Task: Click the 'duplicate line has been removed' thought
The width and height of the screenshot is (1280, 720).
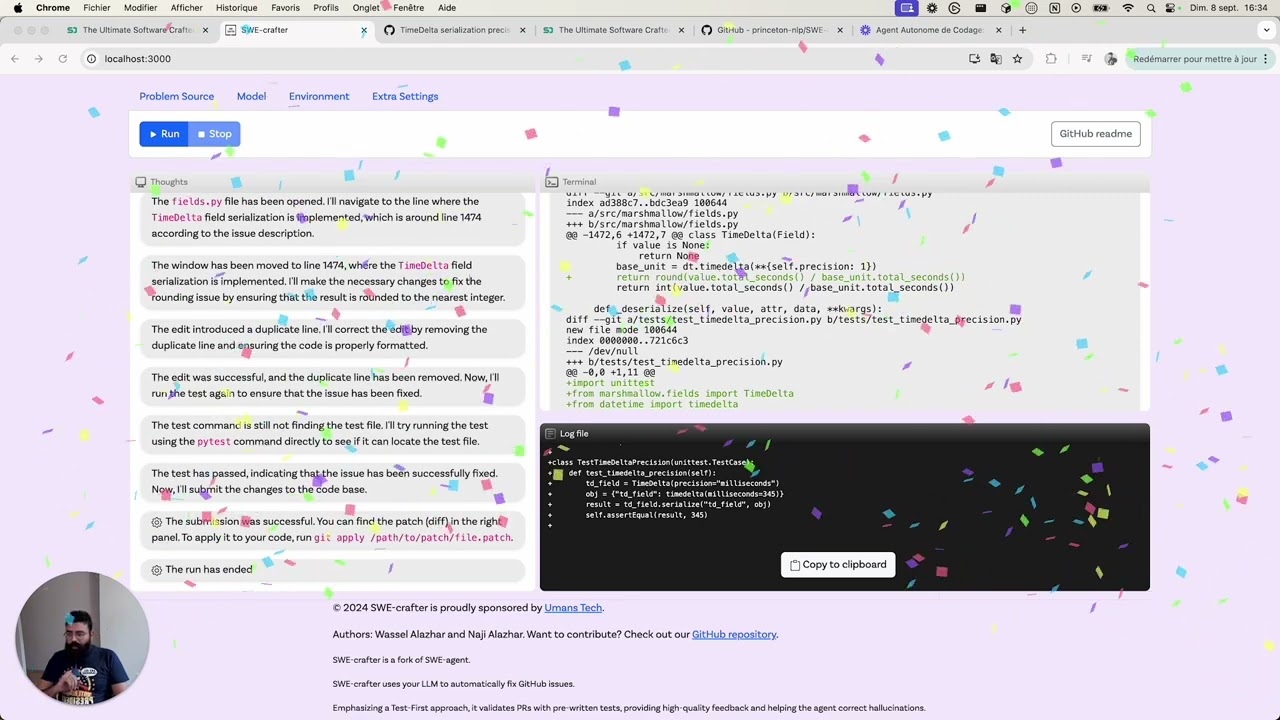Action: point(332,386)
